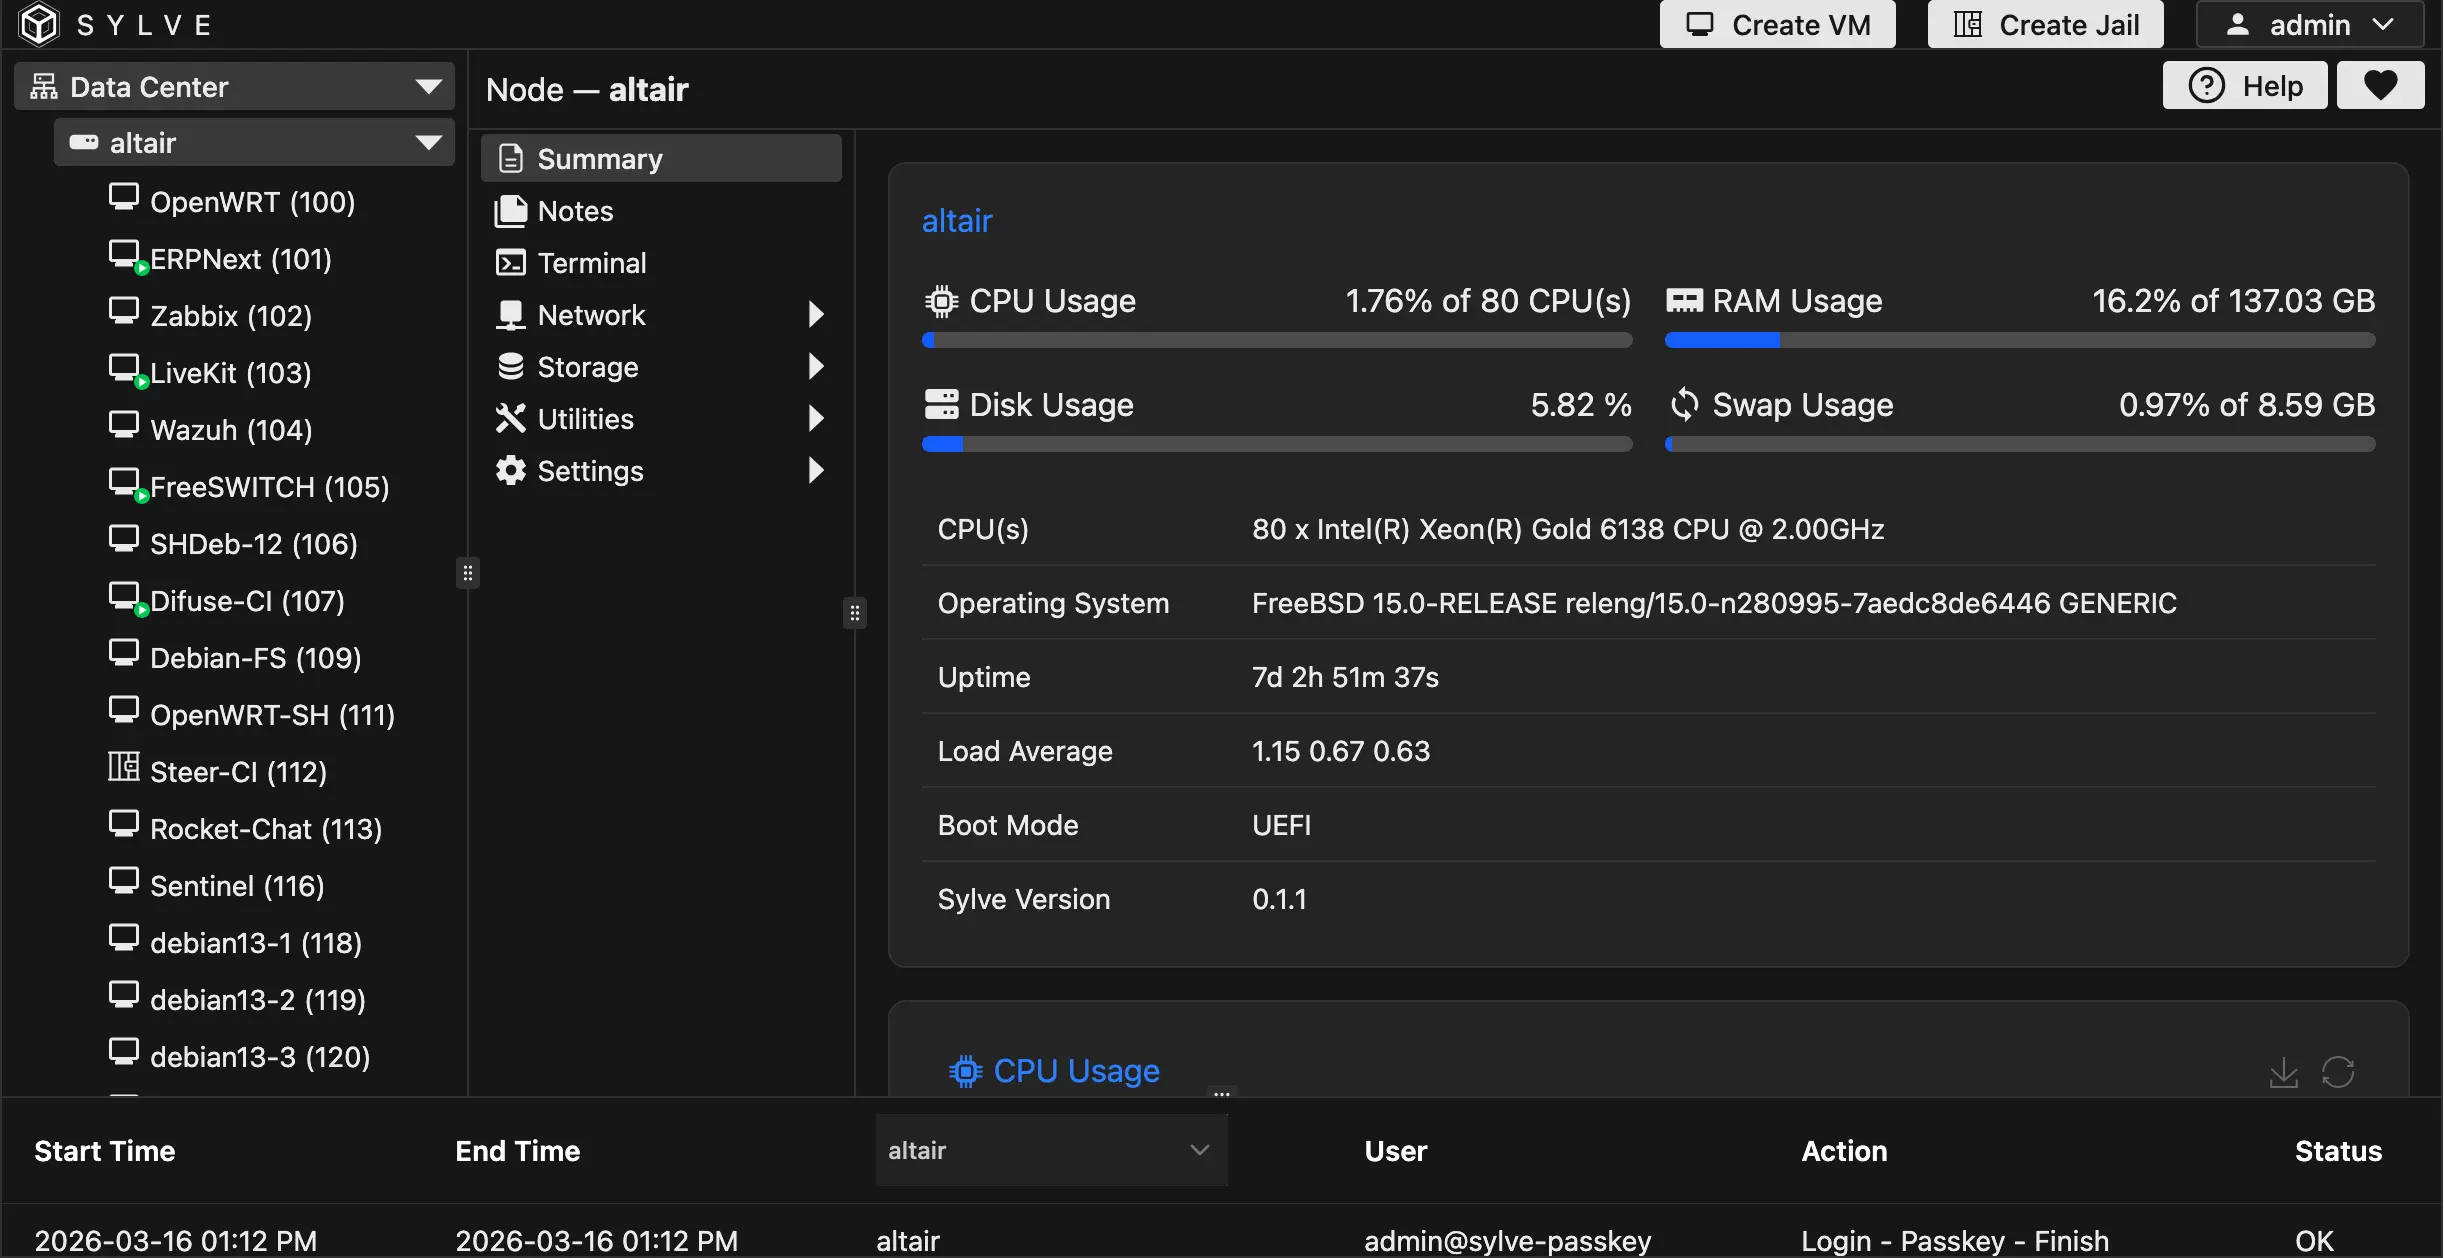Expand the Storage submenu arrow
Viewport: 2444px width, 1258px height.
coord(816,367)
